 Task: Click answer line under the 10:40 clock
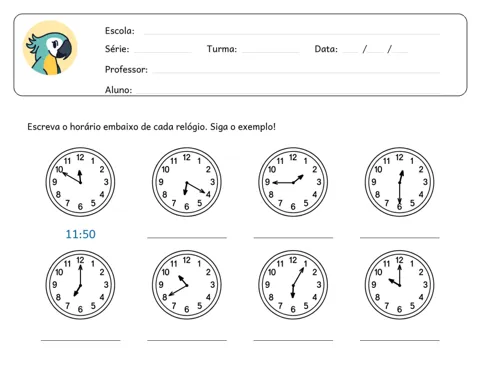(x=187, y=340)
